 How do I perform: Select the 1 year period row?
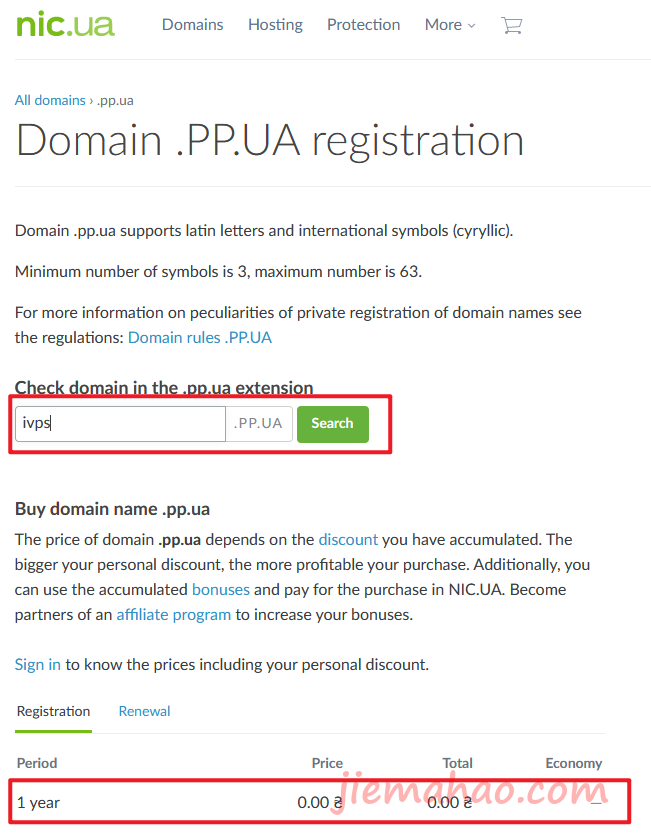[320, 802]
